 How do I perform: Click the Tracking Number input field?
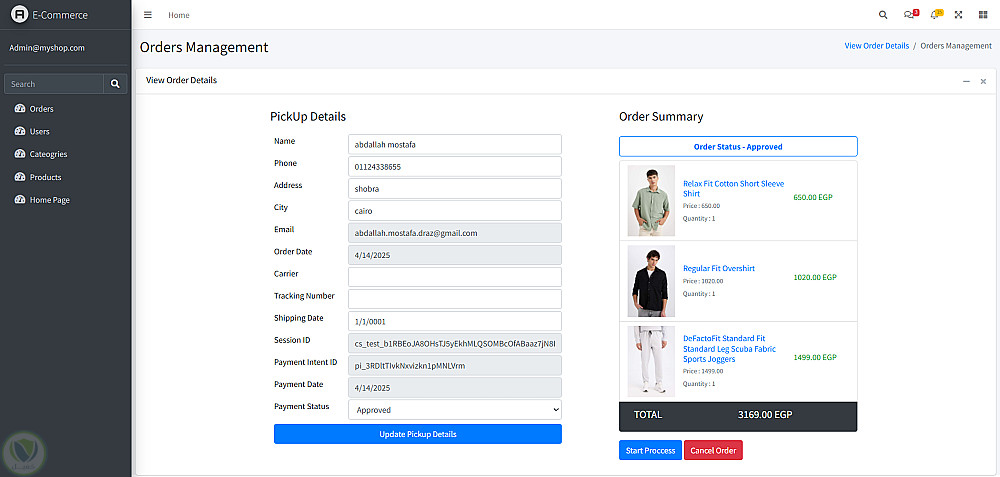click(x=455, y=299)
